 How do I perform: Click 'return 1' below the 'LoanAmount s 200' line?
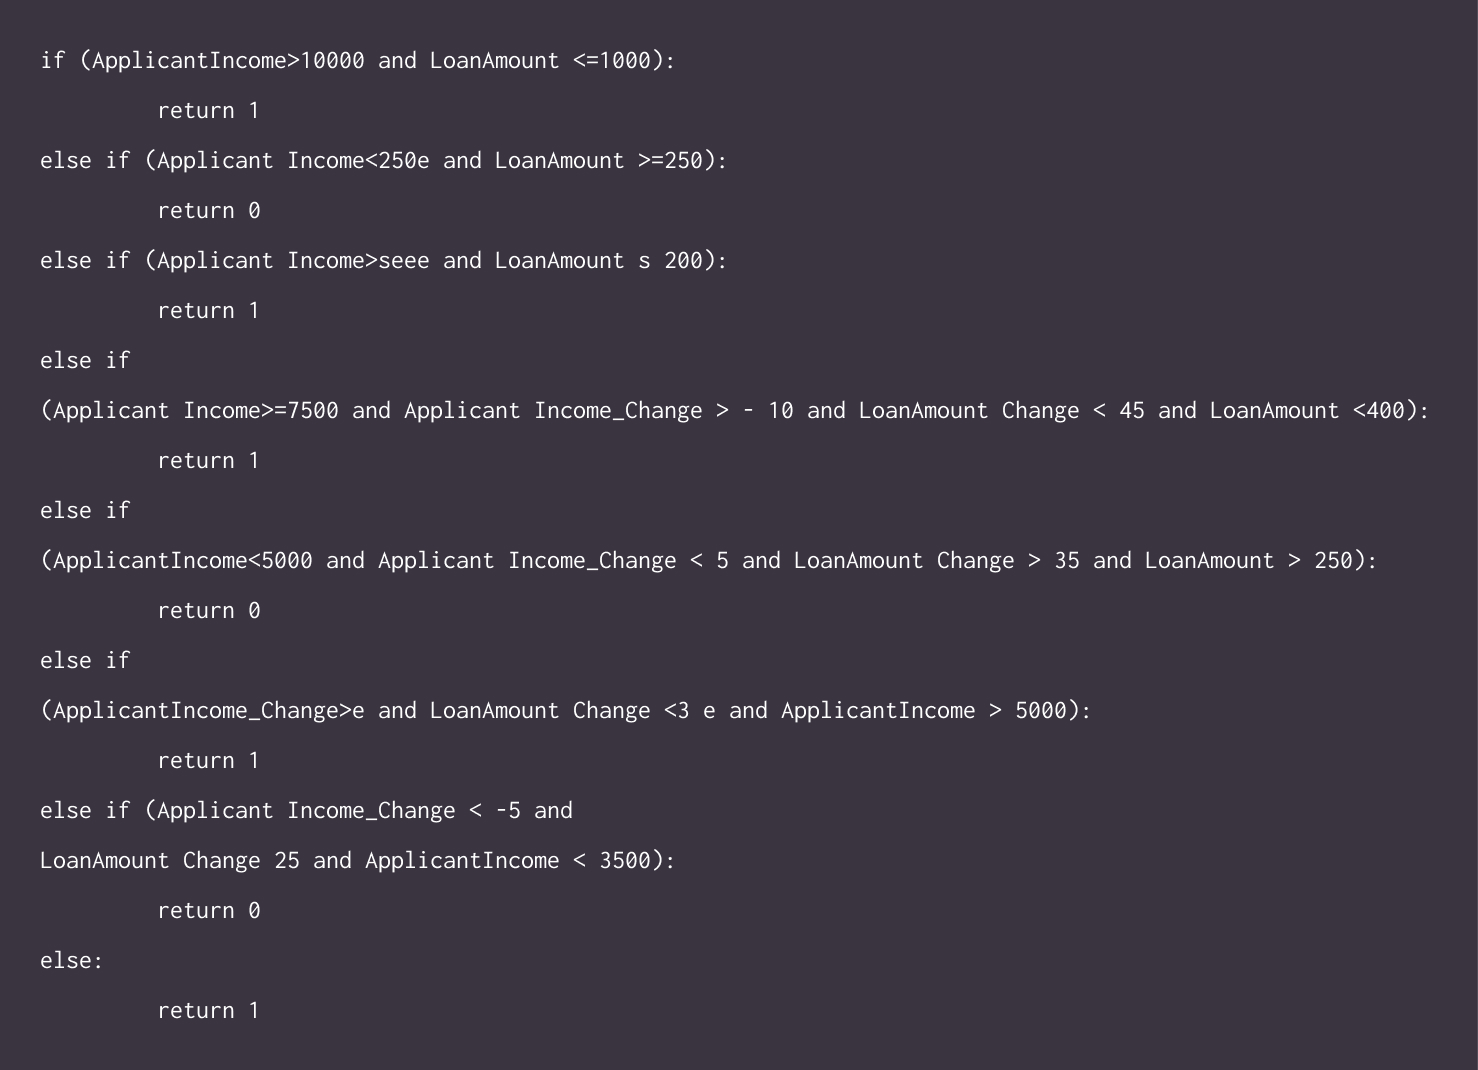(x=208, y=311)
